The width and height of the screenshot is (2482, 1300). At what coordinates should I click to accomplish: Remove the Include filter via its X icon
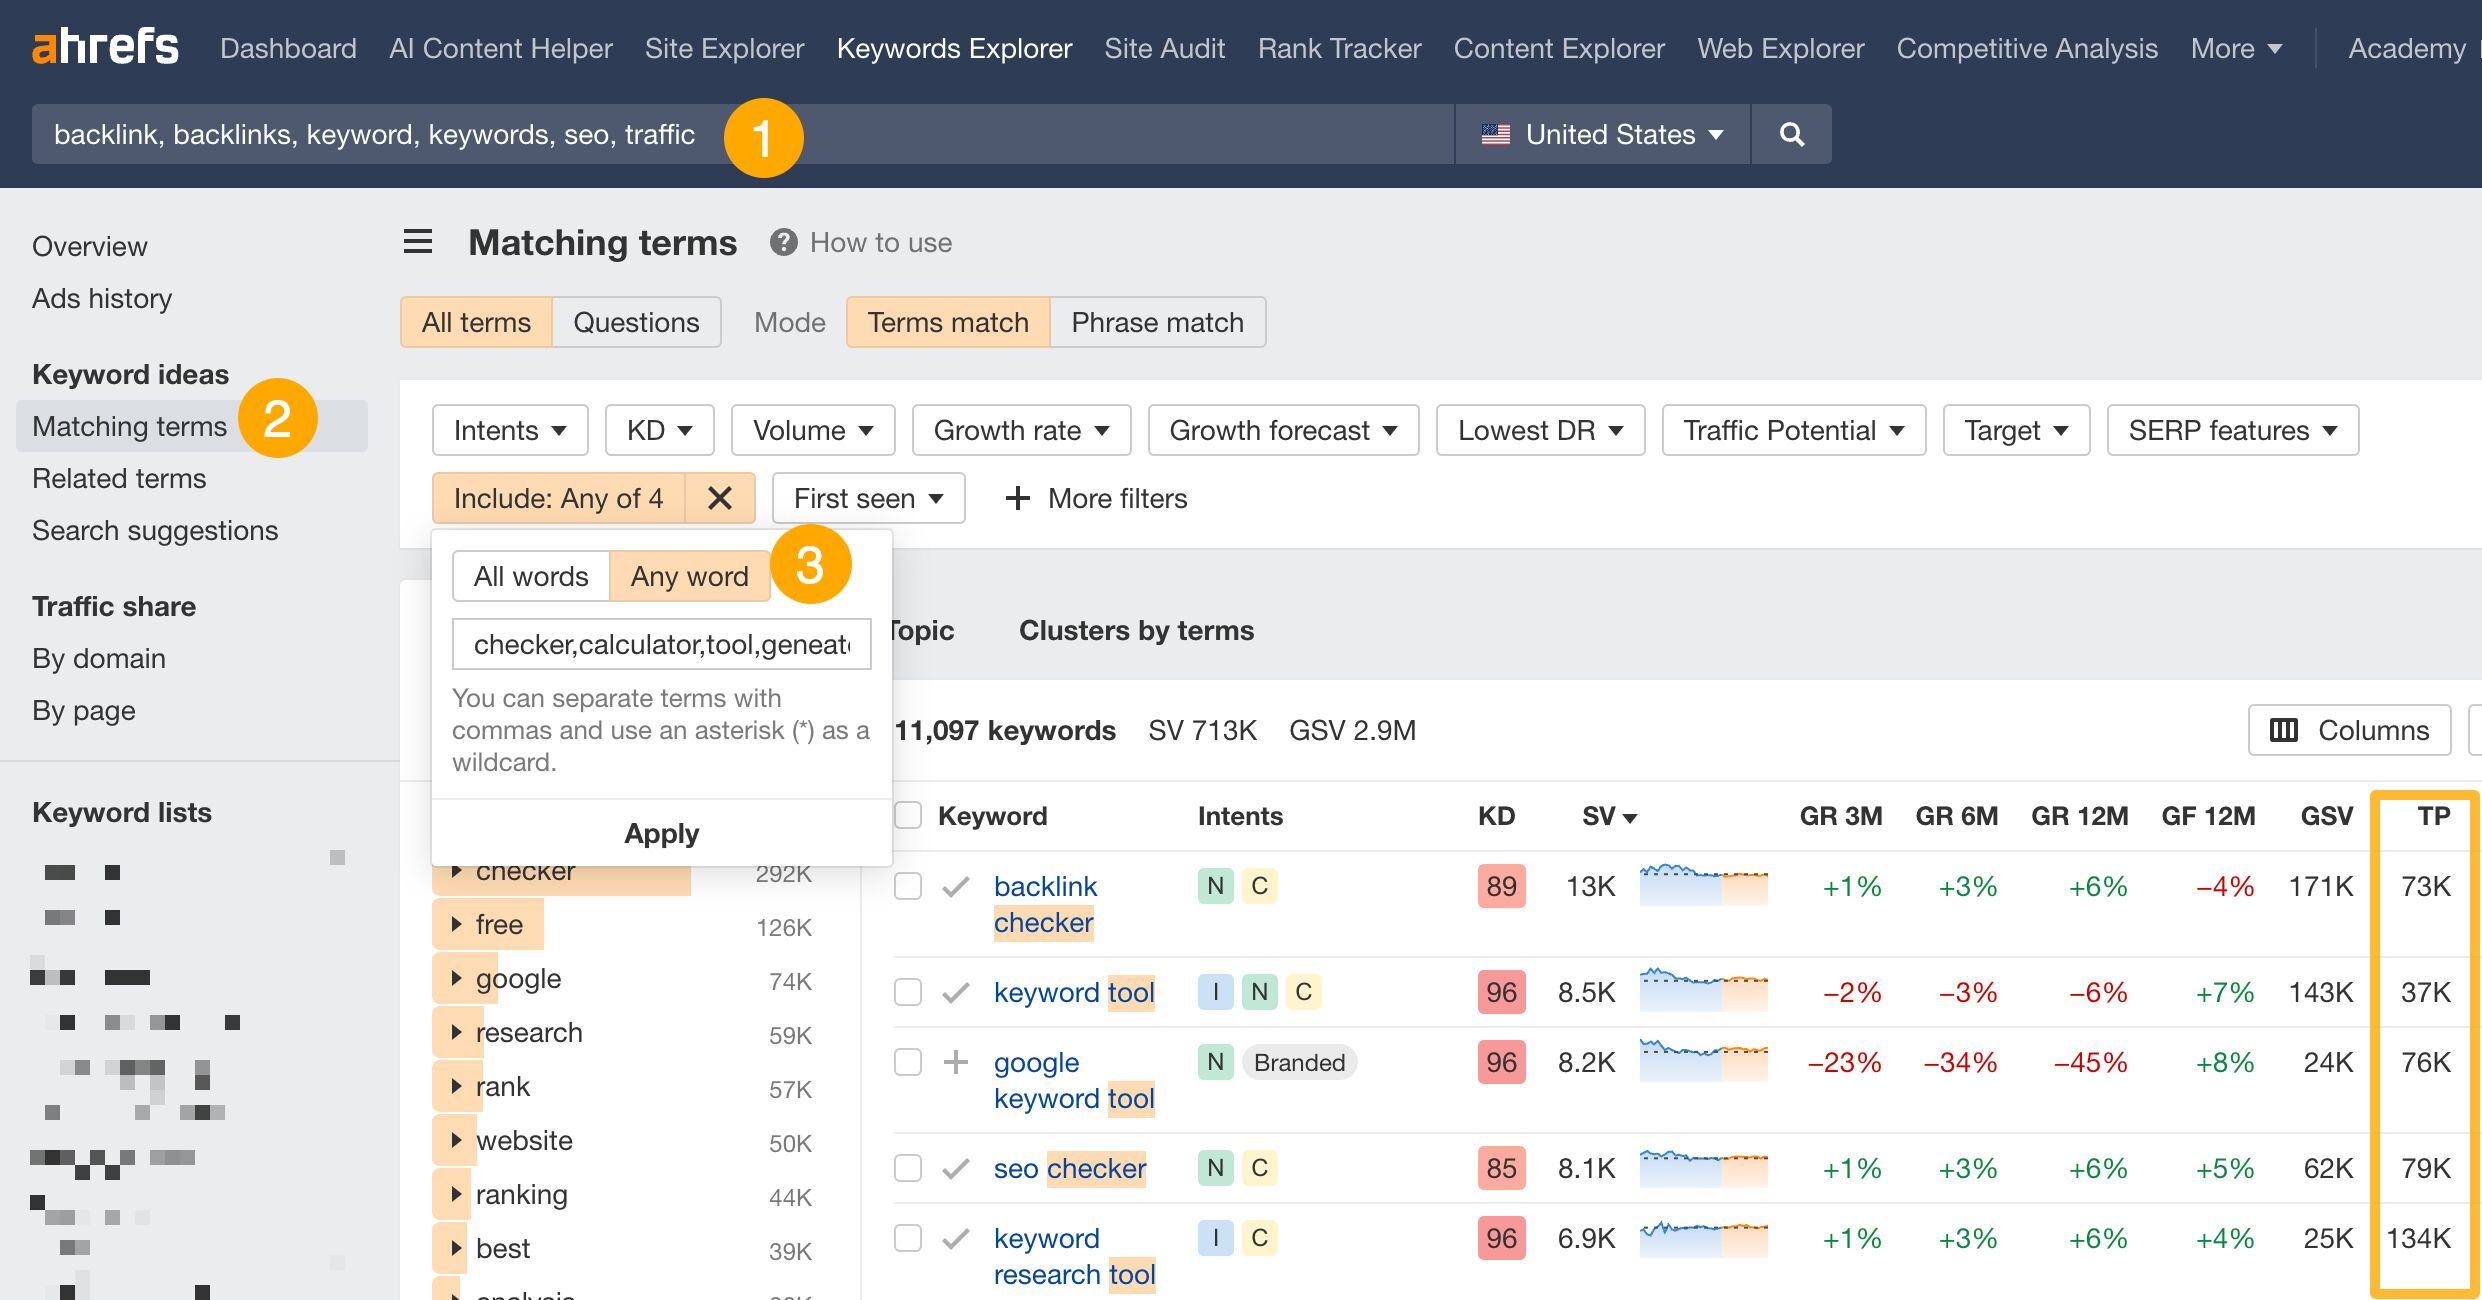pos(720,498)
